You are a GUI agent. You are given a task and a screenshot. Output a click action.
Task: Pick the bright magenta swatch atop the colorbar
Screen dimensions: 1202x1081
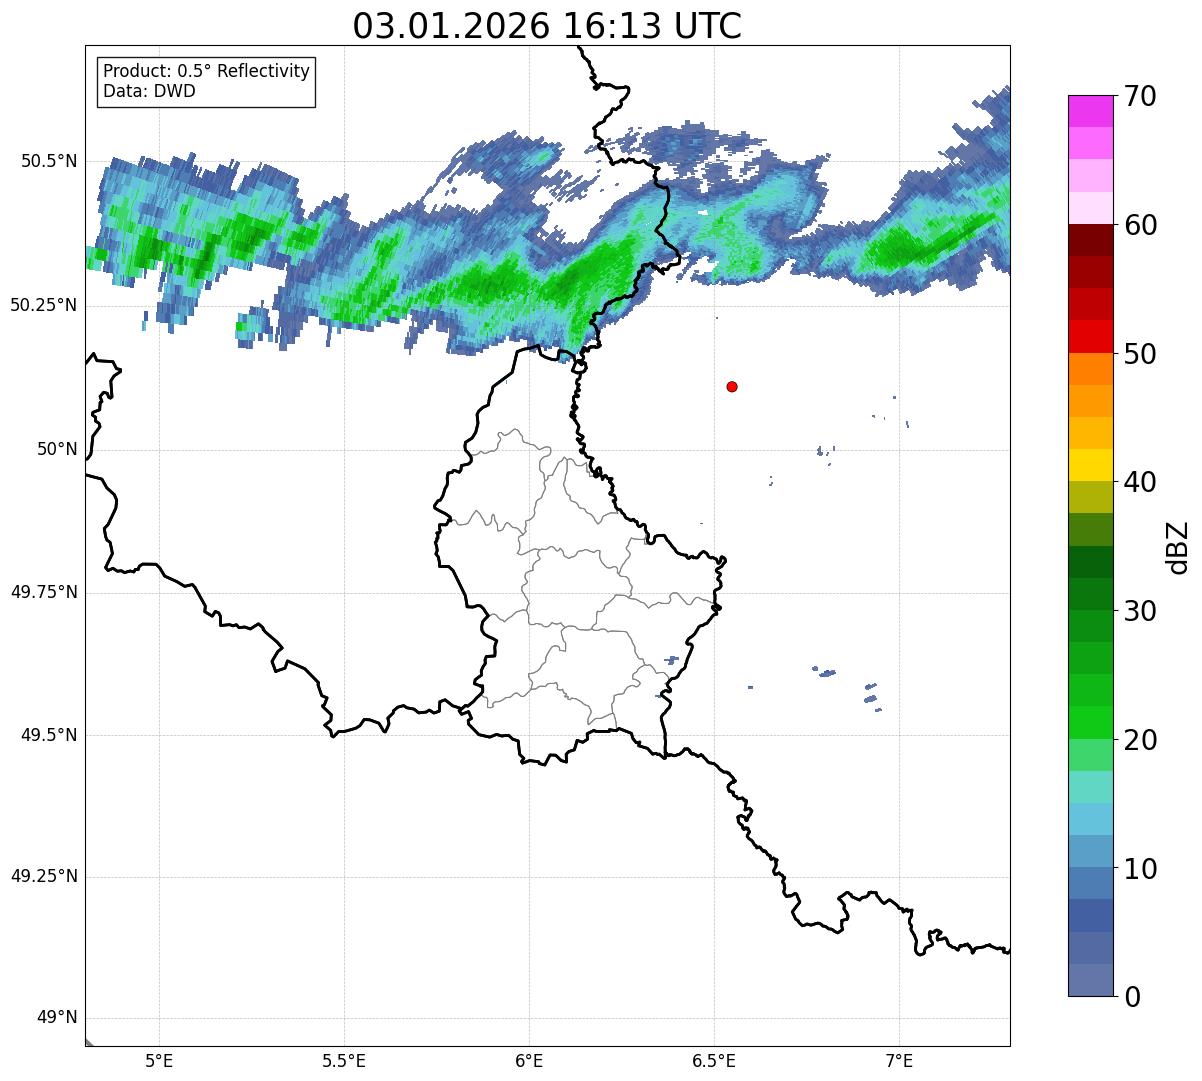[1090, 111]
